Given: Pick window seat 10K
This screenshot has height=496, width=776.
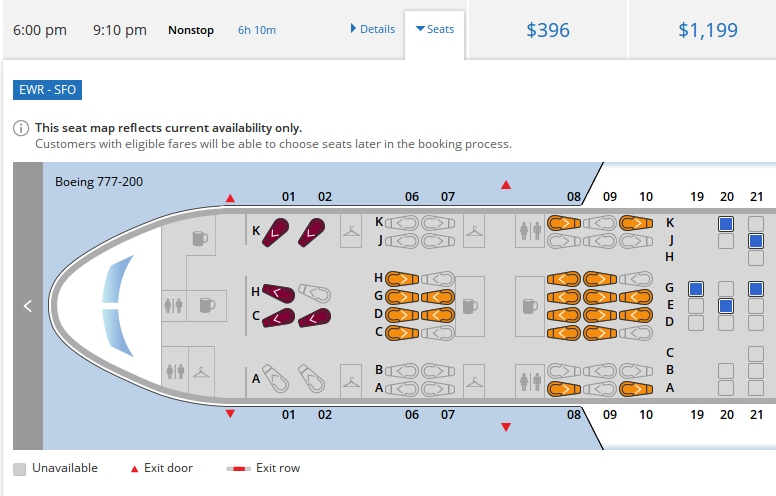Looking at the screenshot, I should tap(636, 223).
